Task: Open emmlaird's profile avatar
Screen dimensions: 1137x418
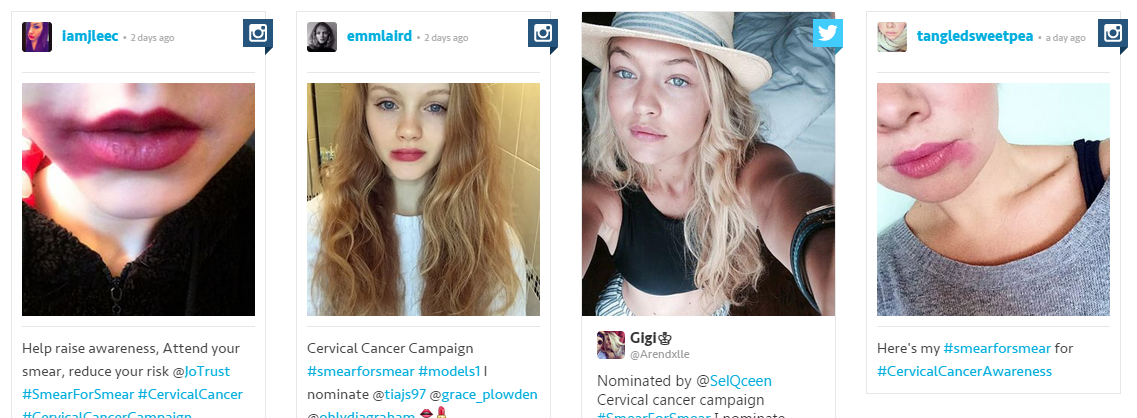Action: (322, 37)
